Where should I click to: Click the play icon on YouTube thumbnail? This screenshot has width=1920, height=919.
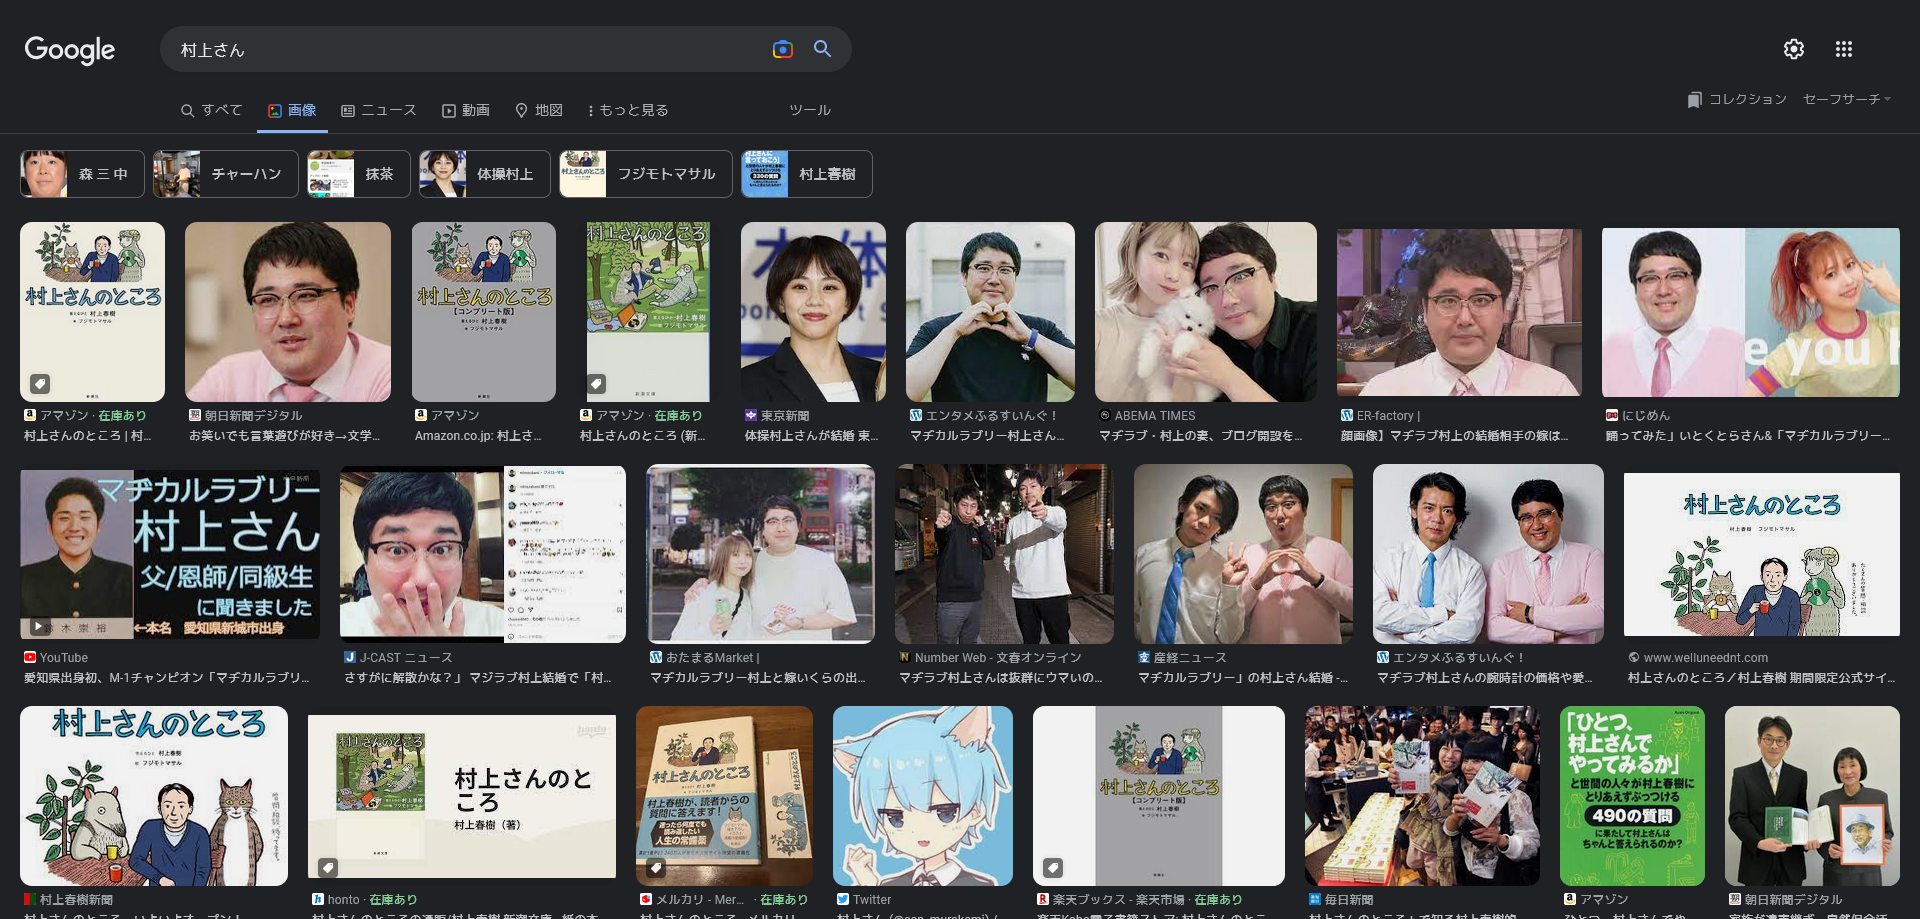click(38, 627)
